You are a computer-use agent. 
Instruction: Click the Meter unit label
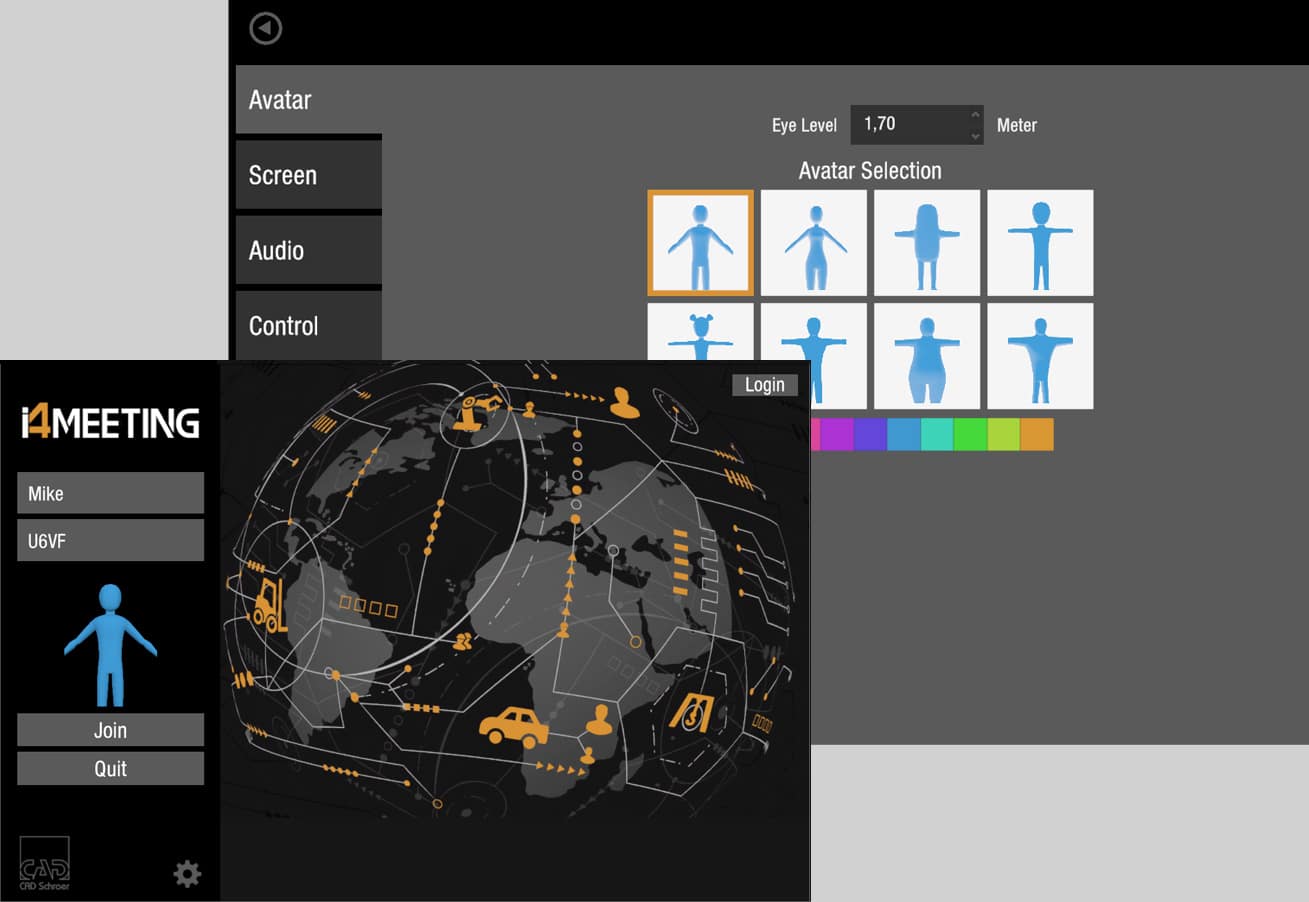(x=1017, y=126)
